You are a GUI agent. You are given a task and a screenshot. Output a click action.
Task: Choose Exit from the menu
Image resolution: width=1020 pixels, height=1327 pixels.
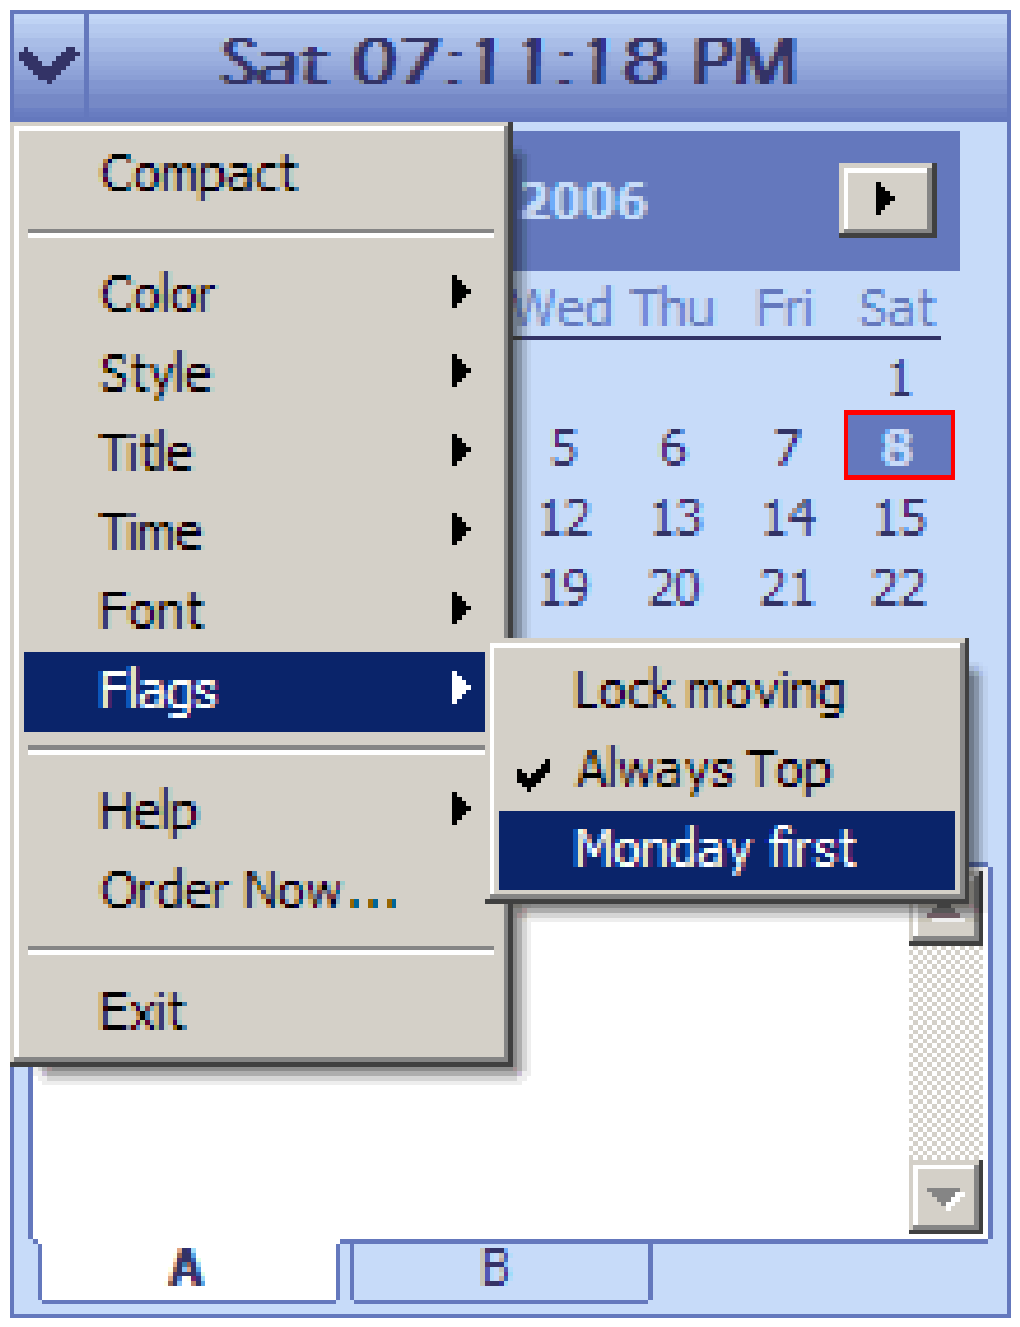(144, 1011)
